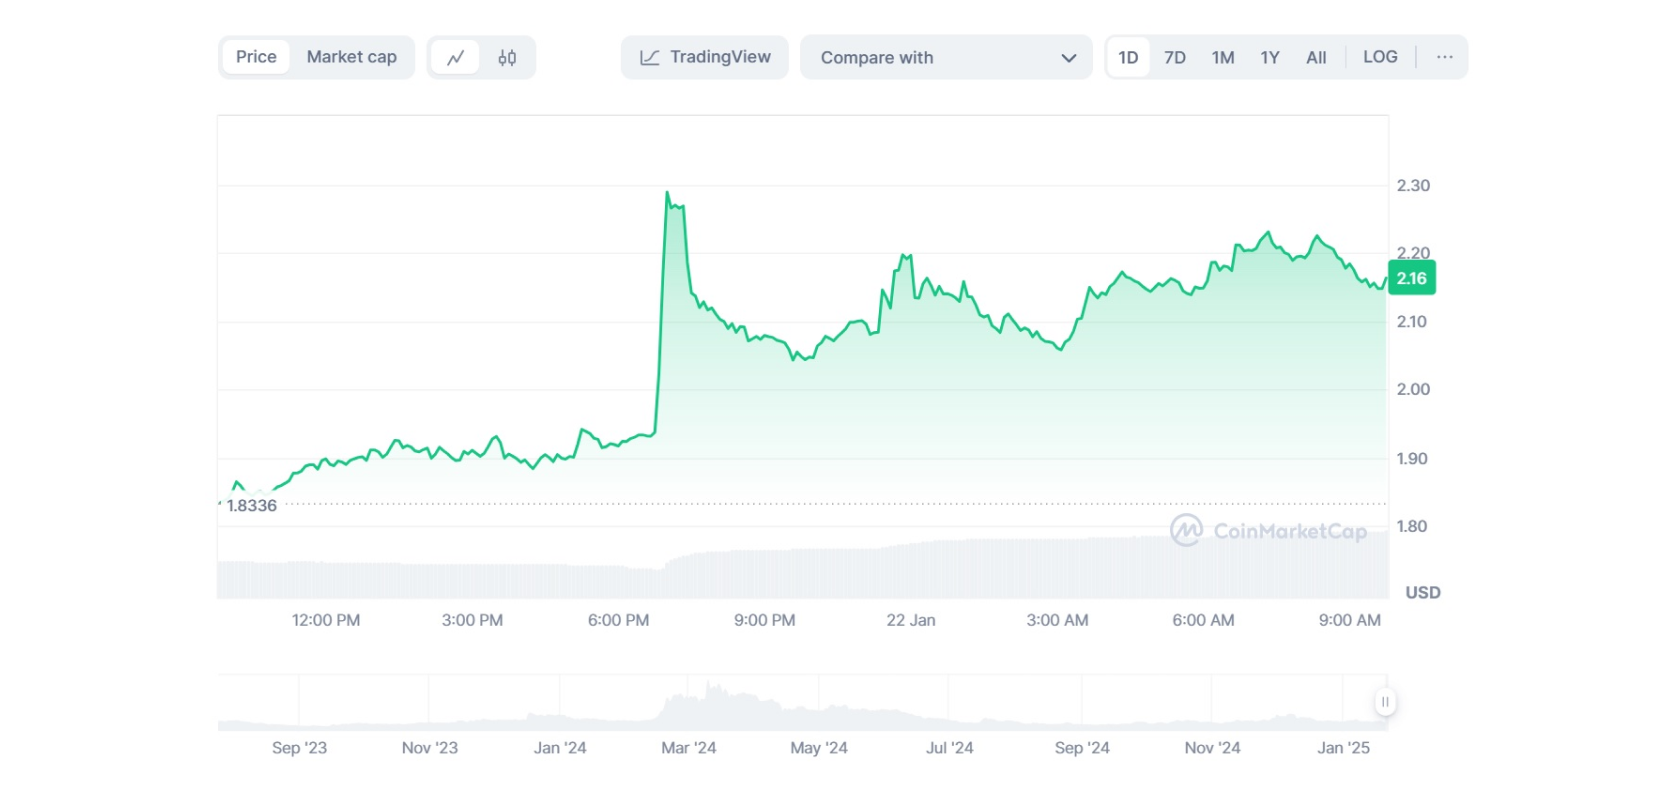Viewport: 1680px width, 800px height.
Task: Select the Market cap tab
Action: tap(352, 57)
